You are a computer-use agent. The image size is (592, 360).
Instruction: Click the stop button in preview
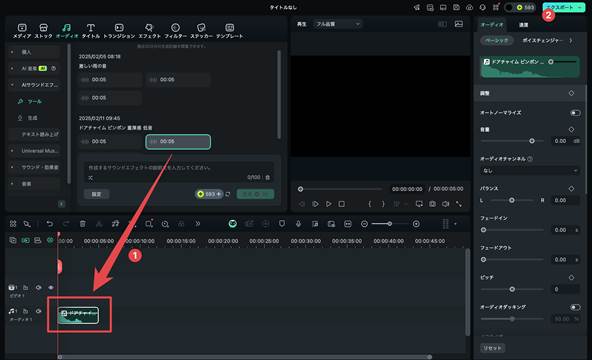coord(341,204)
